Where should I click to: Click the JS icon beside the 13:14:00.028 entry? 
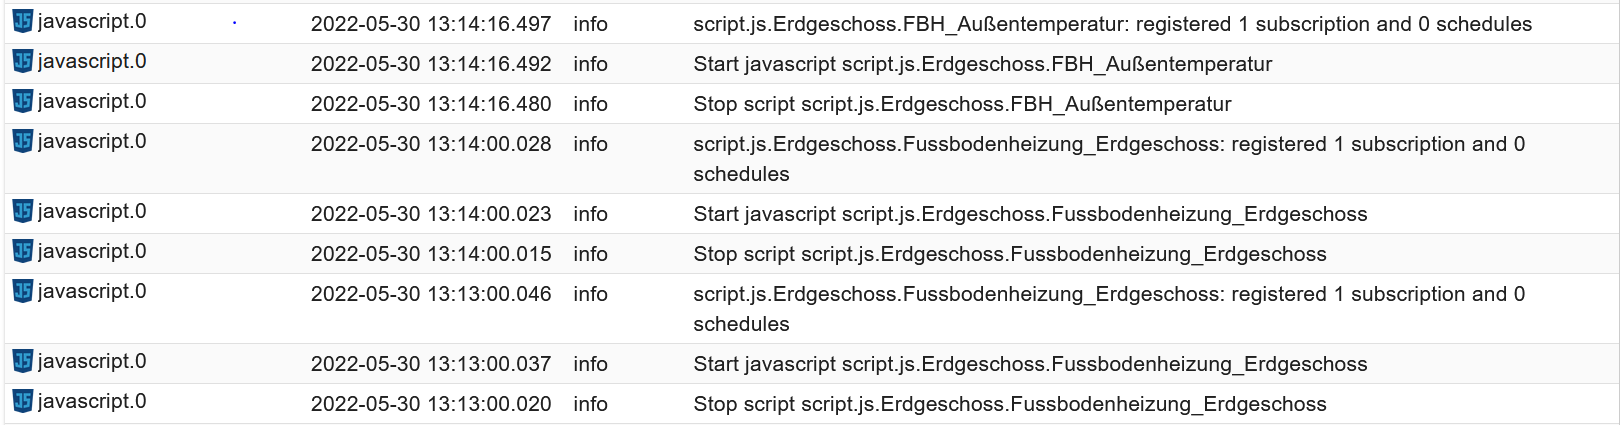pos(23,141)
